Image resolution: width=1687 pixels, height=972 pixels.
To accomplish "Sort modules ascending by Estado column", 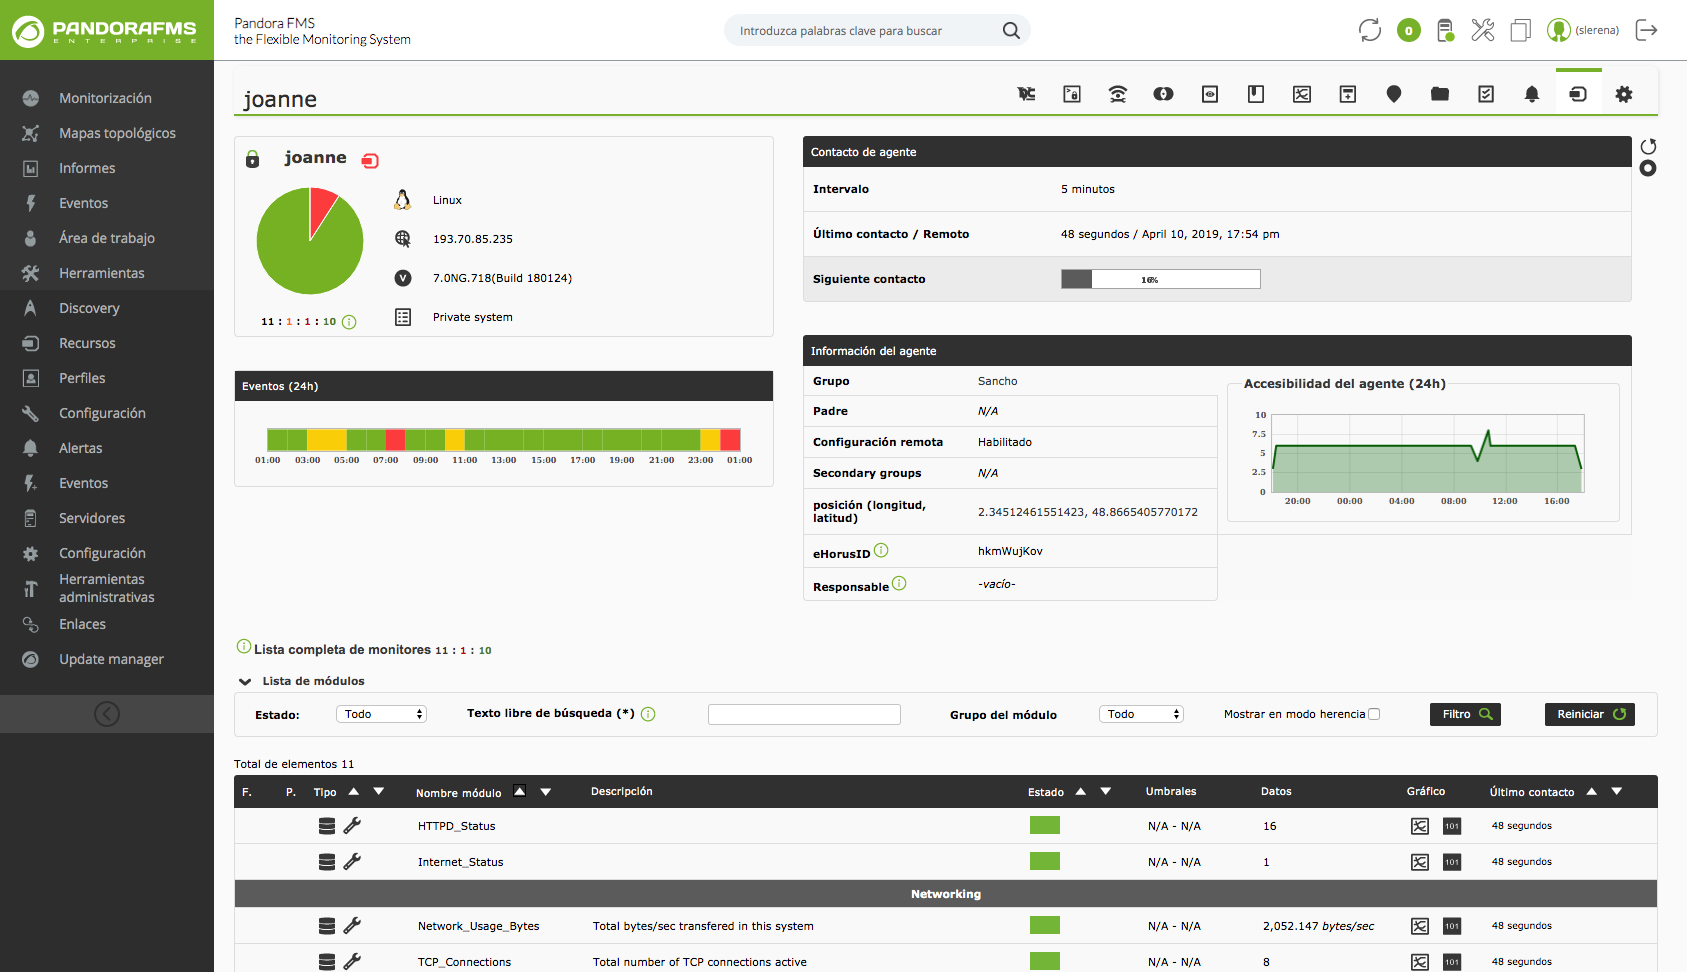I will (1080, 791).
